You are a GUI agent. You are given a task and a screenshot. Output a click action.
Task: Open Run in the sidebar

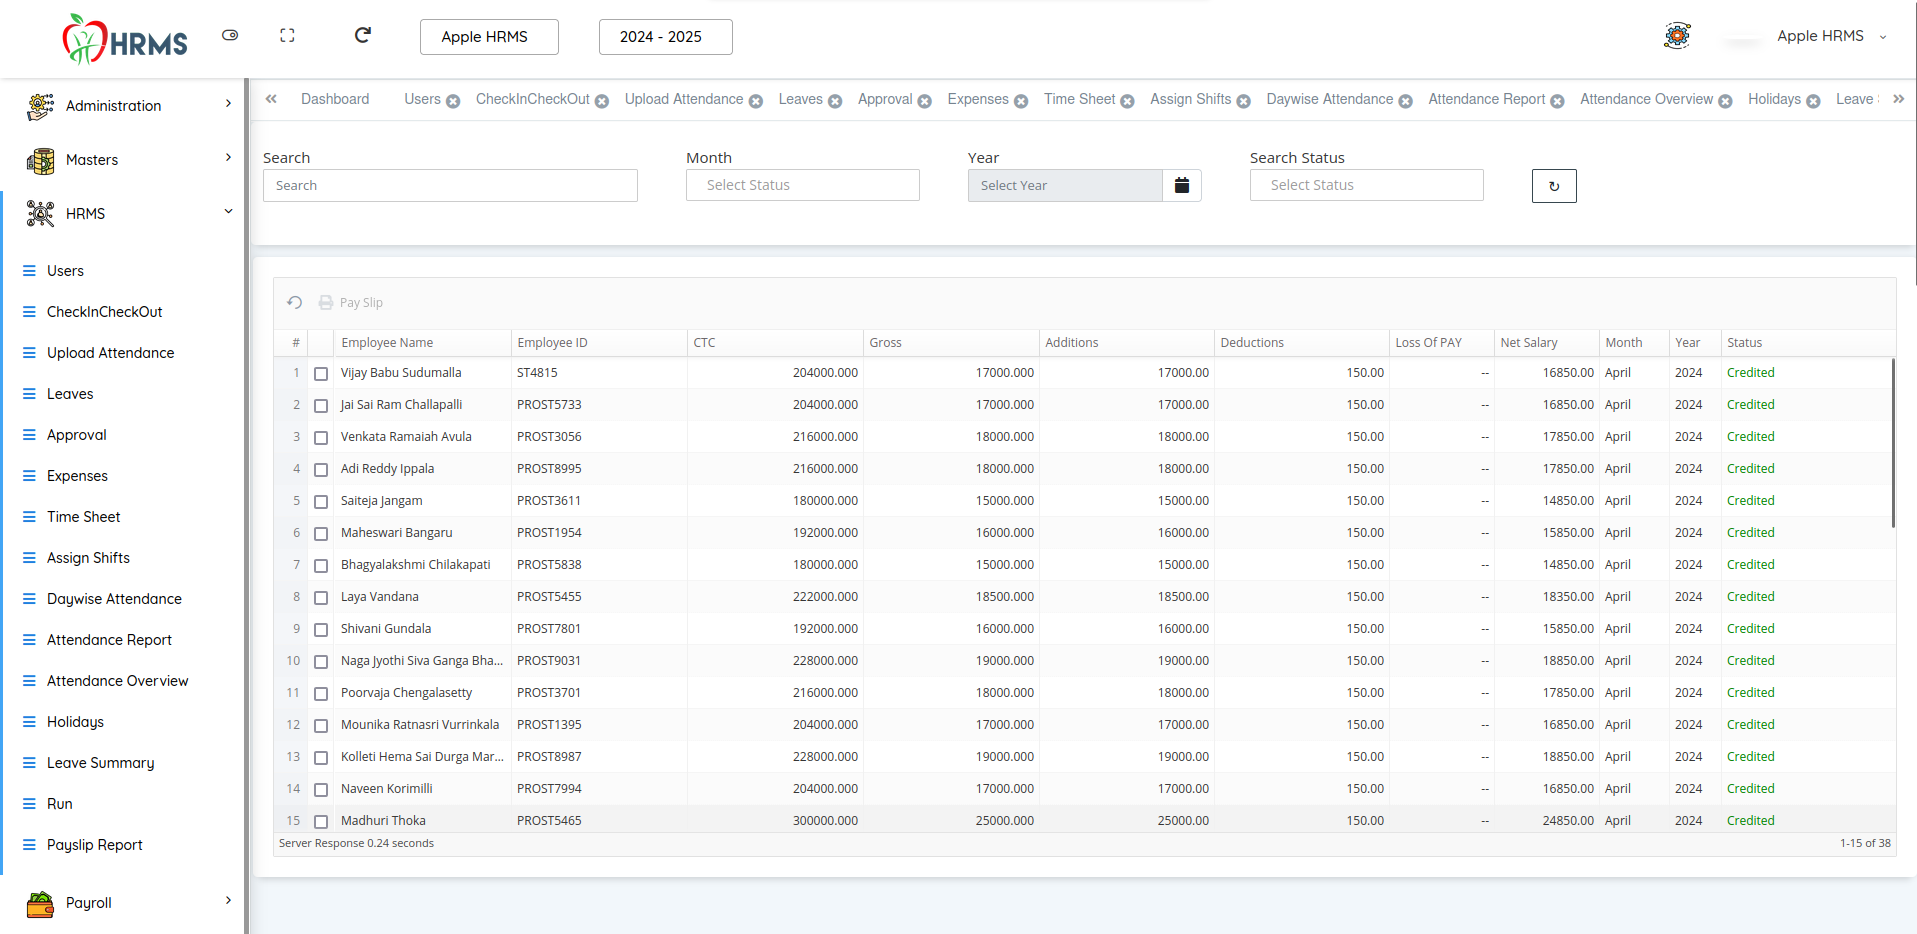point(59,804)
